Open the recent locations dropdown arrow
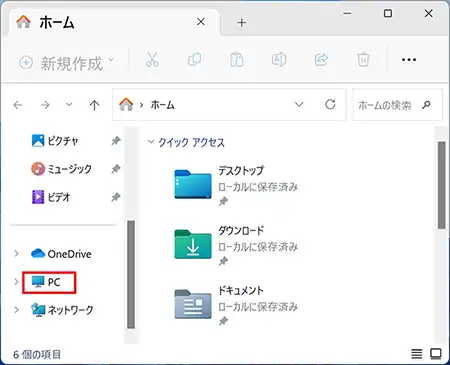 [x=69, y=105]
